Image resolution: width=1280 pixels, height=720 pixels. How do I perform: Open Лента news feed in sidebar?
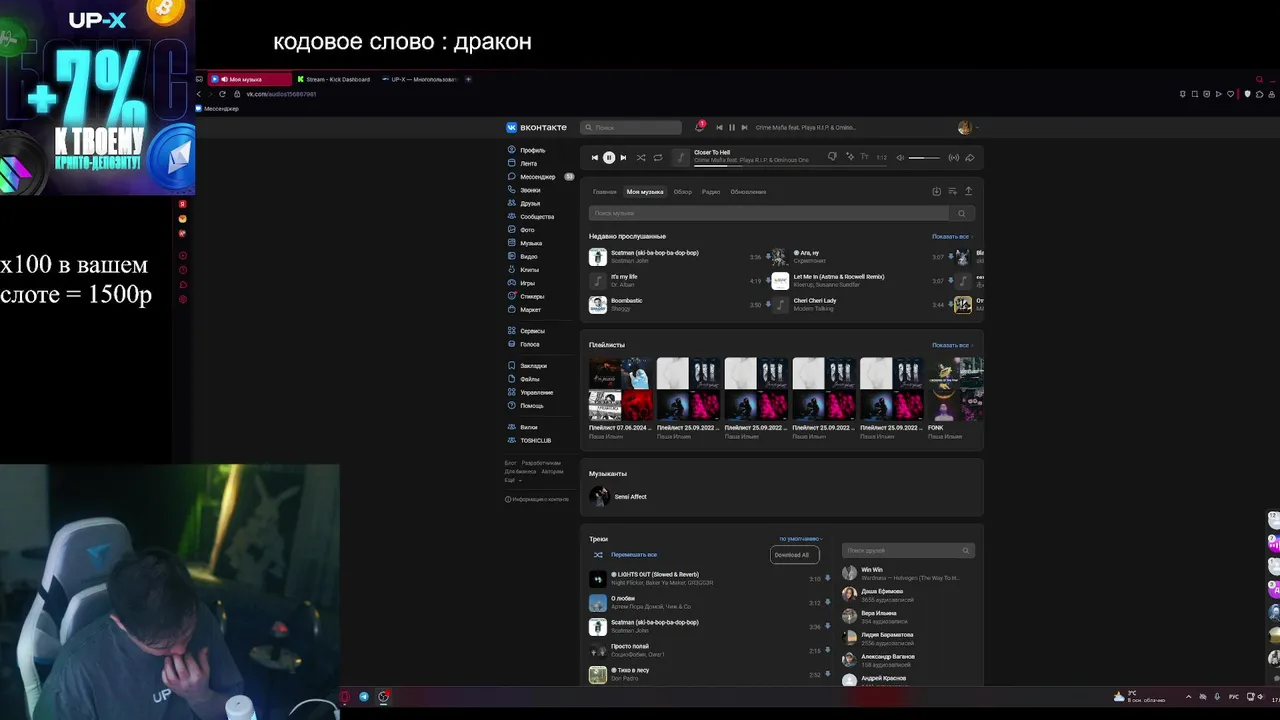point(528,163)
